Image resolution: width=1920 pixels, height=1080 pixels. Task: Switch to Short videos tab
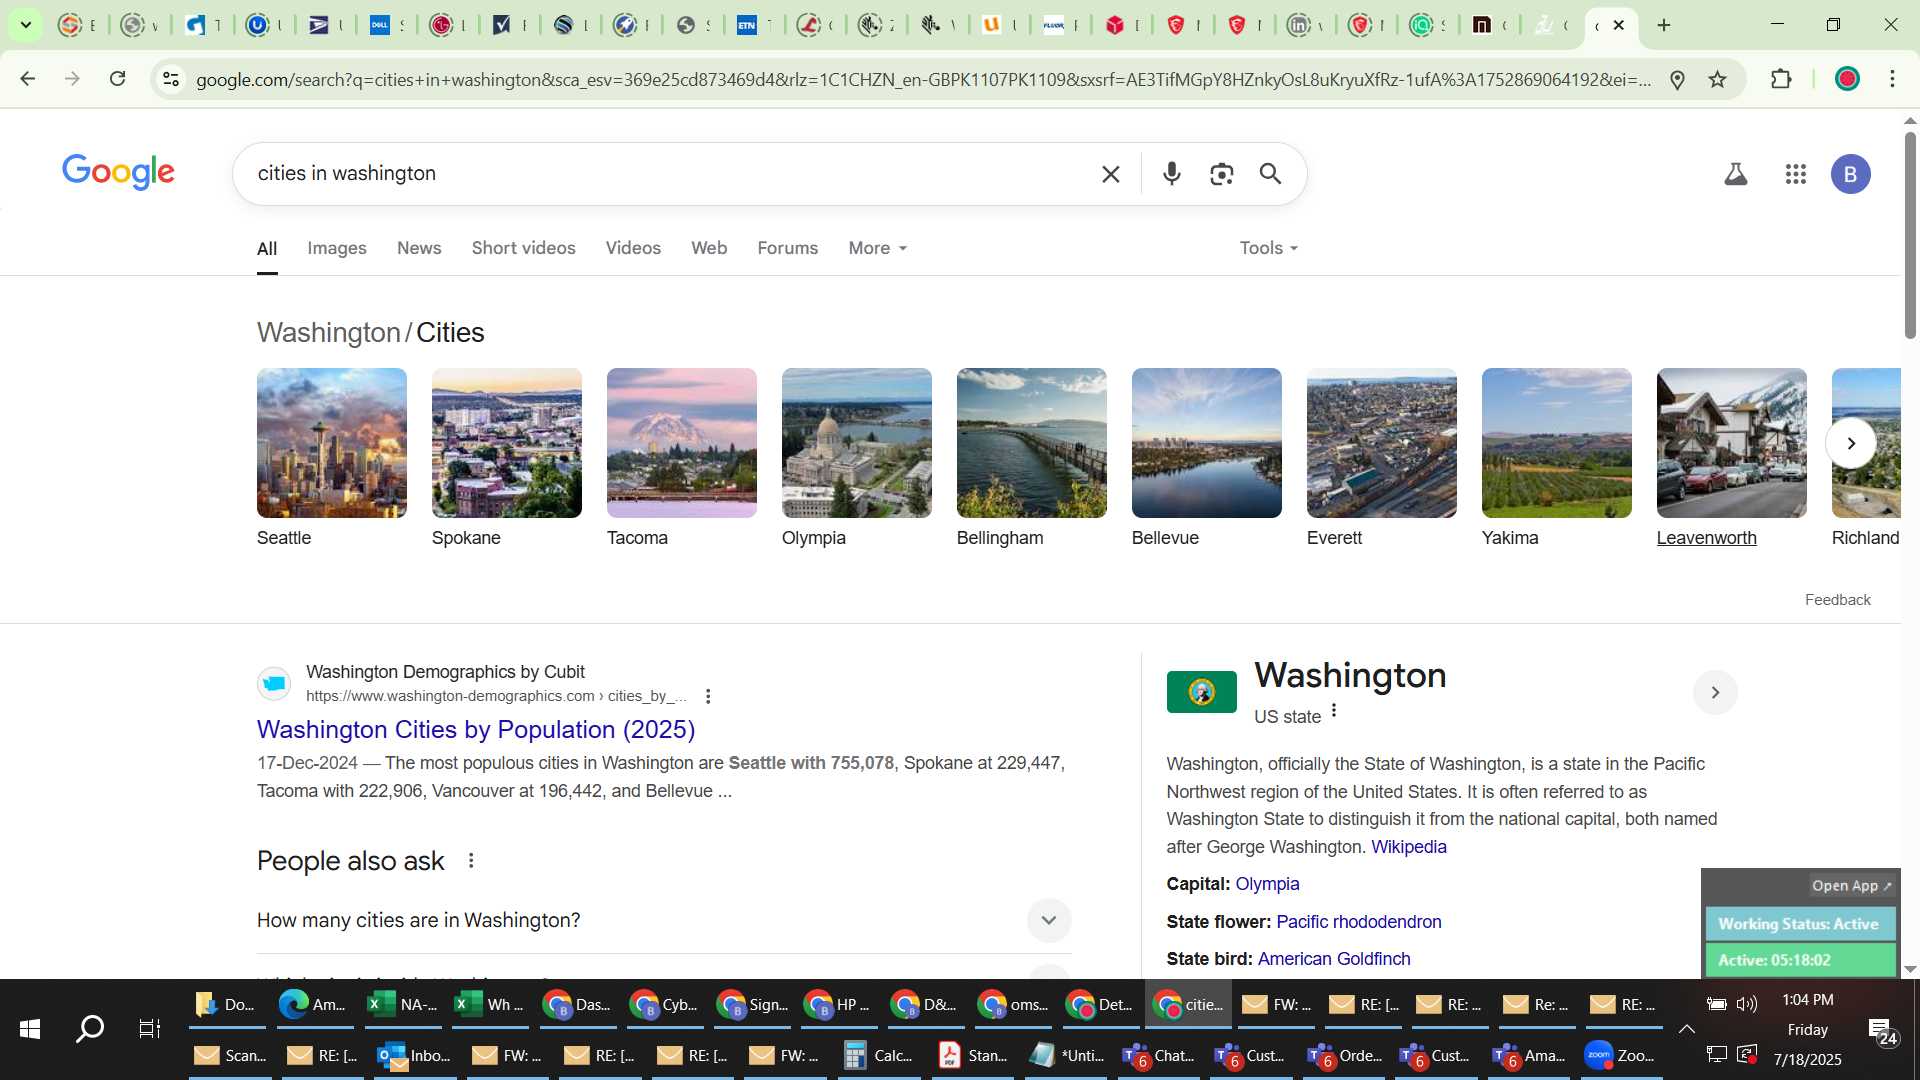click(x=523, y=248)
